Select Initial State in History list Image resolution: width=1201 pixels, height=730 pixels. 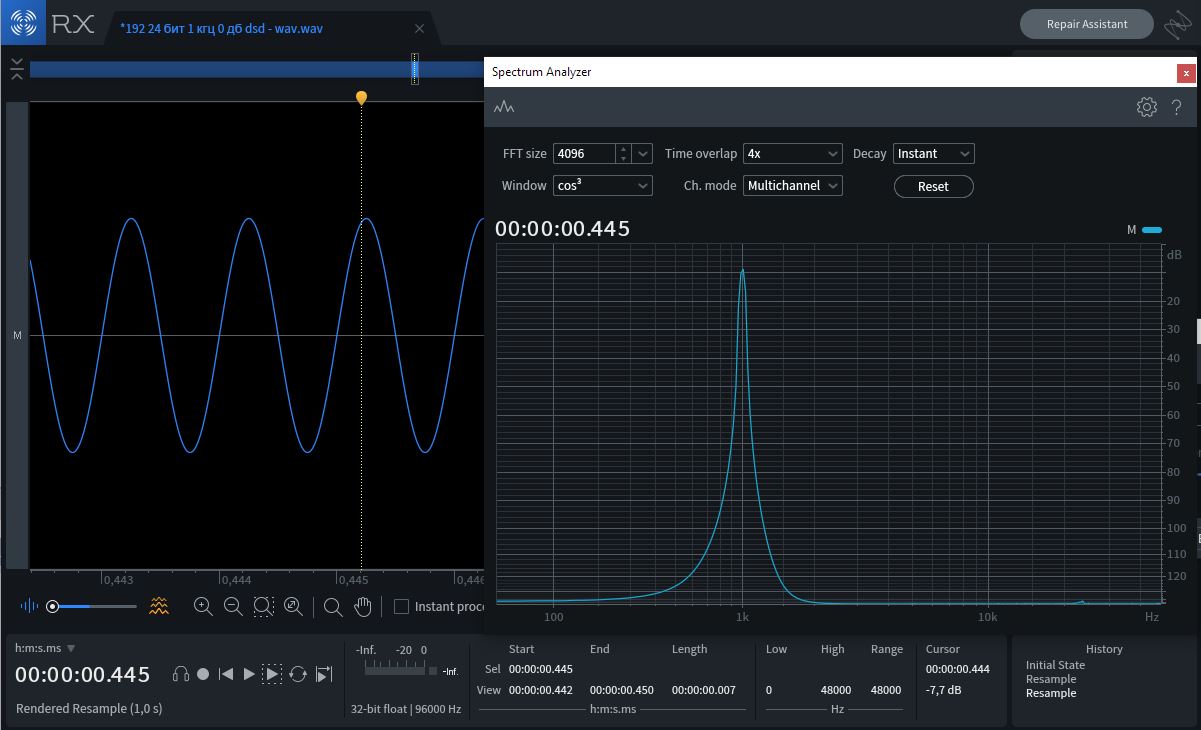pyautogui.click(x=1055, y=665)
